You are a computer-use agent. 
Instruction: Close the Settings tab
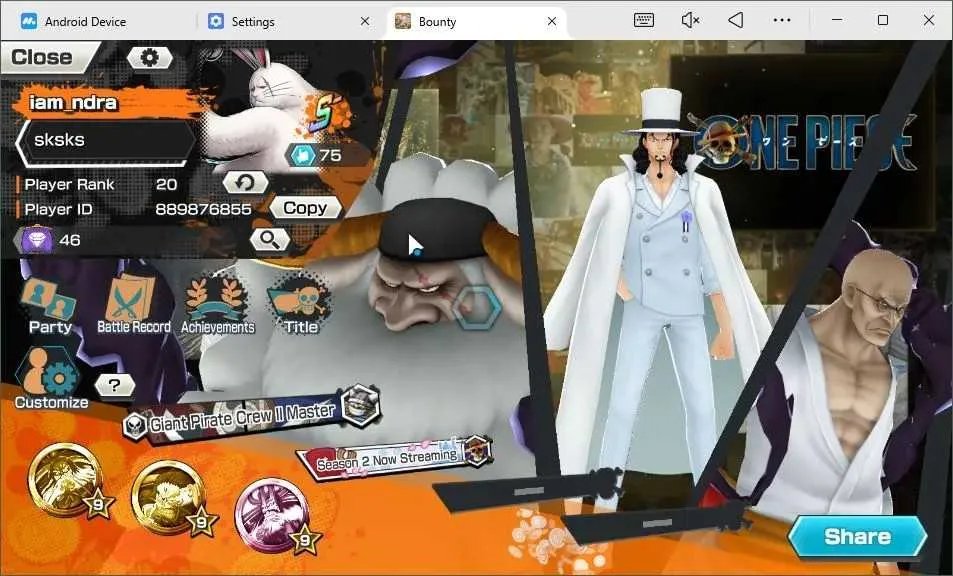coord(365,21)
